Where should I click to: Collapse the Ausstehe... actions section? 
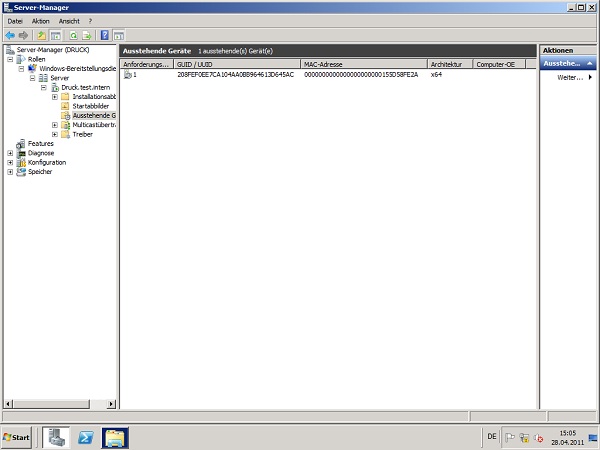(590, 64)
